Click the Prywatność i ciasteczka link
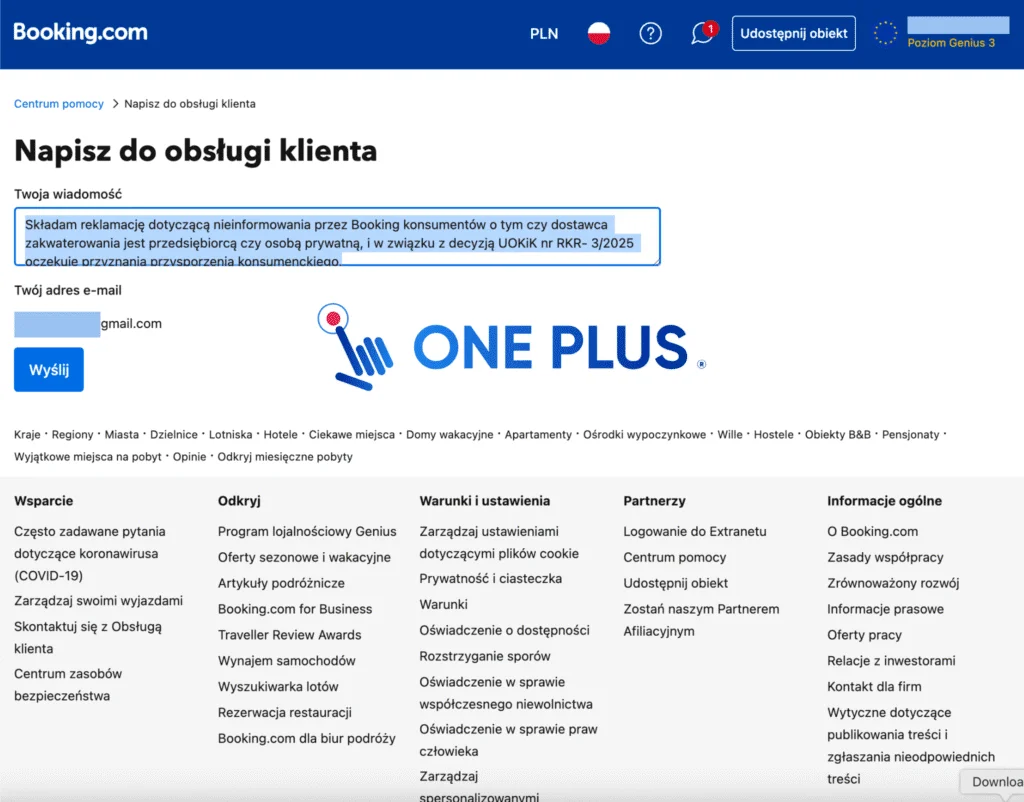 [x=490, y=578]
